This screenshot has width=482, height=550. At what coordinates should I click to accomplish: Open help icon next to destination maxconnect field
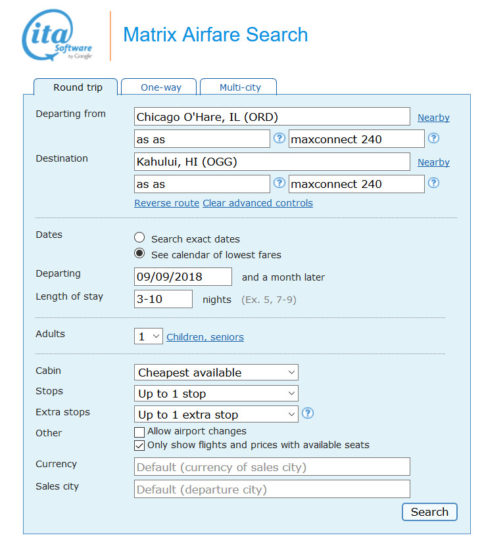[434, 183]
